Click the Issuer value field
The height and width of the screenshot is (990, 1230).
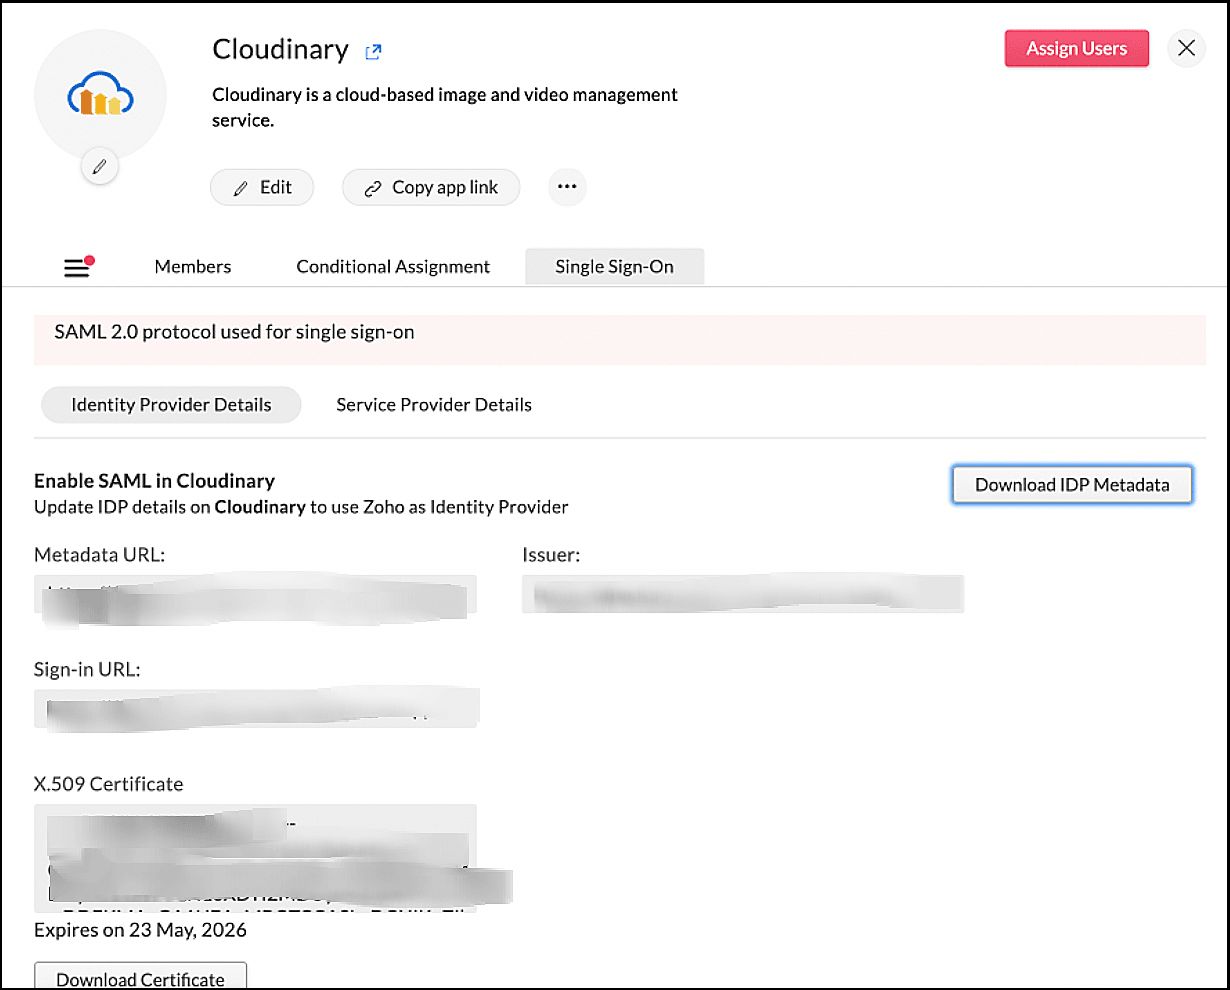click(x=743, y=594)
